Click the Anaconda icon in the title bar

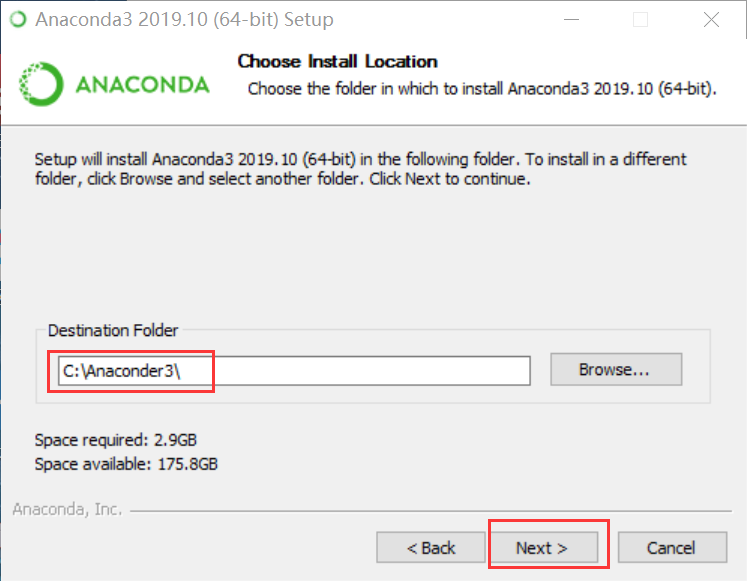pos(18,19)
